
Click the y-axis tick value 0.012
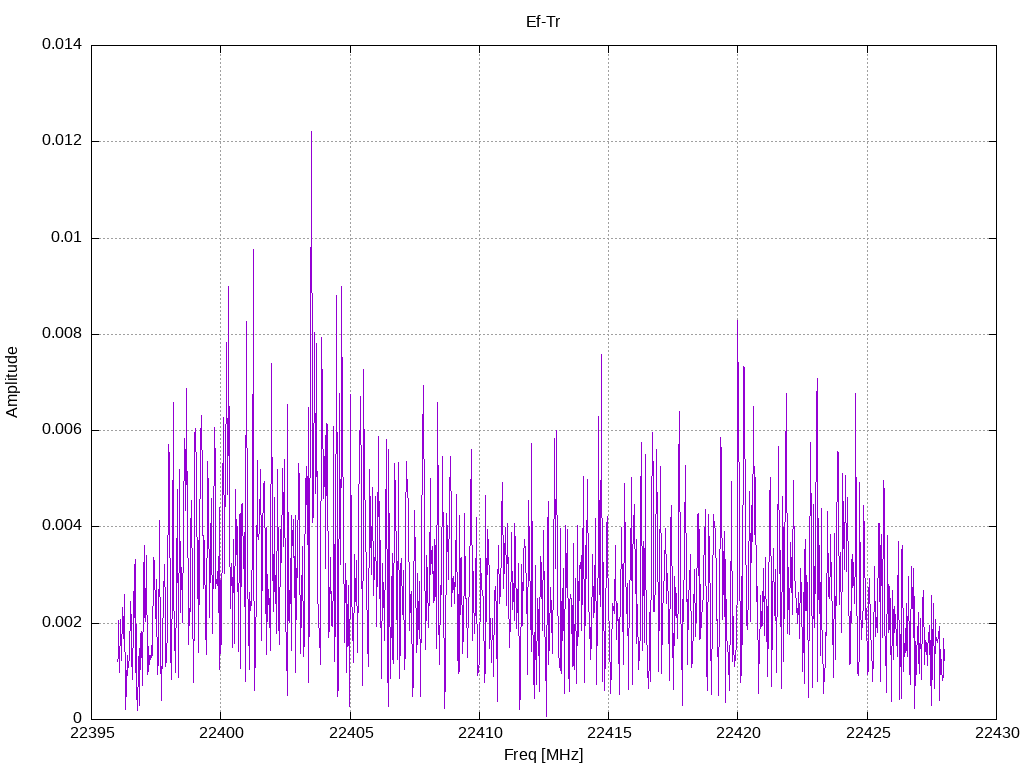(62, 140)
